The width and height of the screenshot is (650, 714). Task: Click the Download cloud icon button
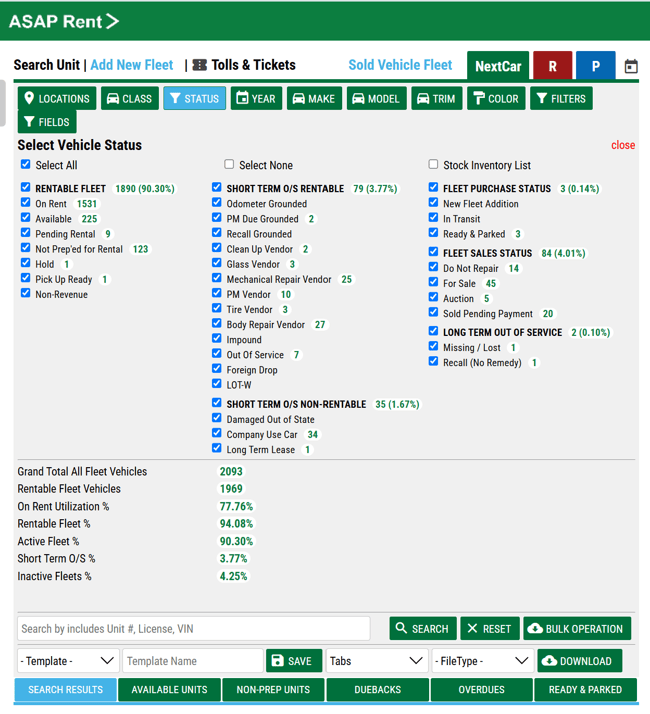(x=579, y=661)
